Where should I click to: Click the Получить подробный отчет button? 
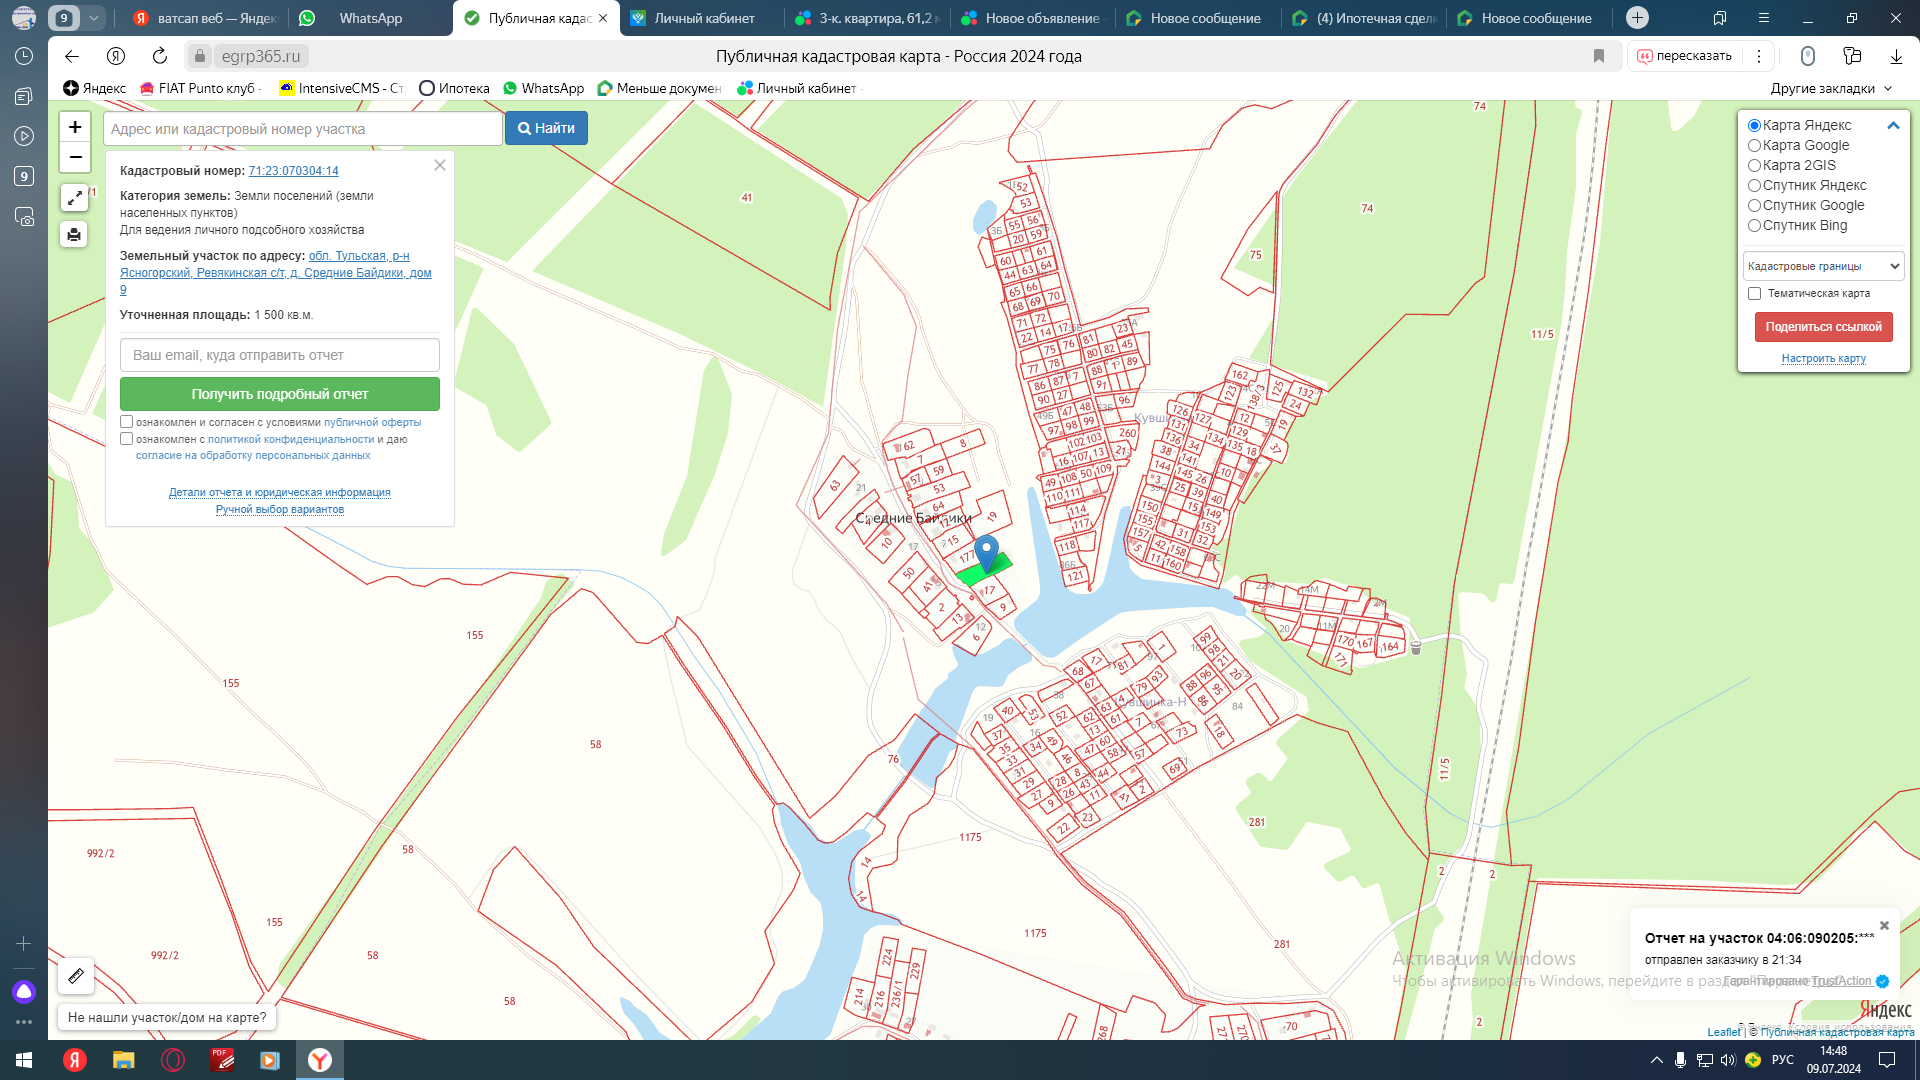click(280, 394)
